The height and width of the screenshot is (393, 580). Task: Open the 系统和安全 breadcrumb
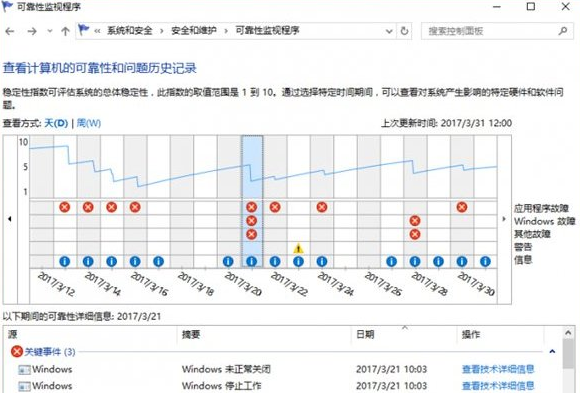click(x=129, y=31)
